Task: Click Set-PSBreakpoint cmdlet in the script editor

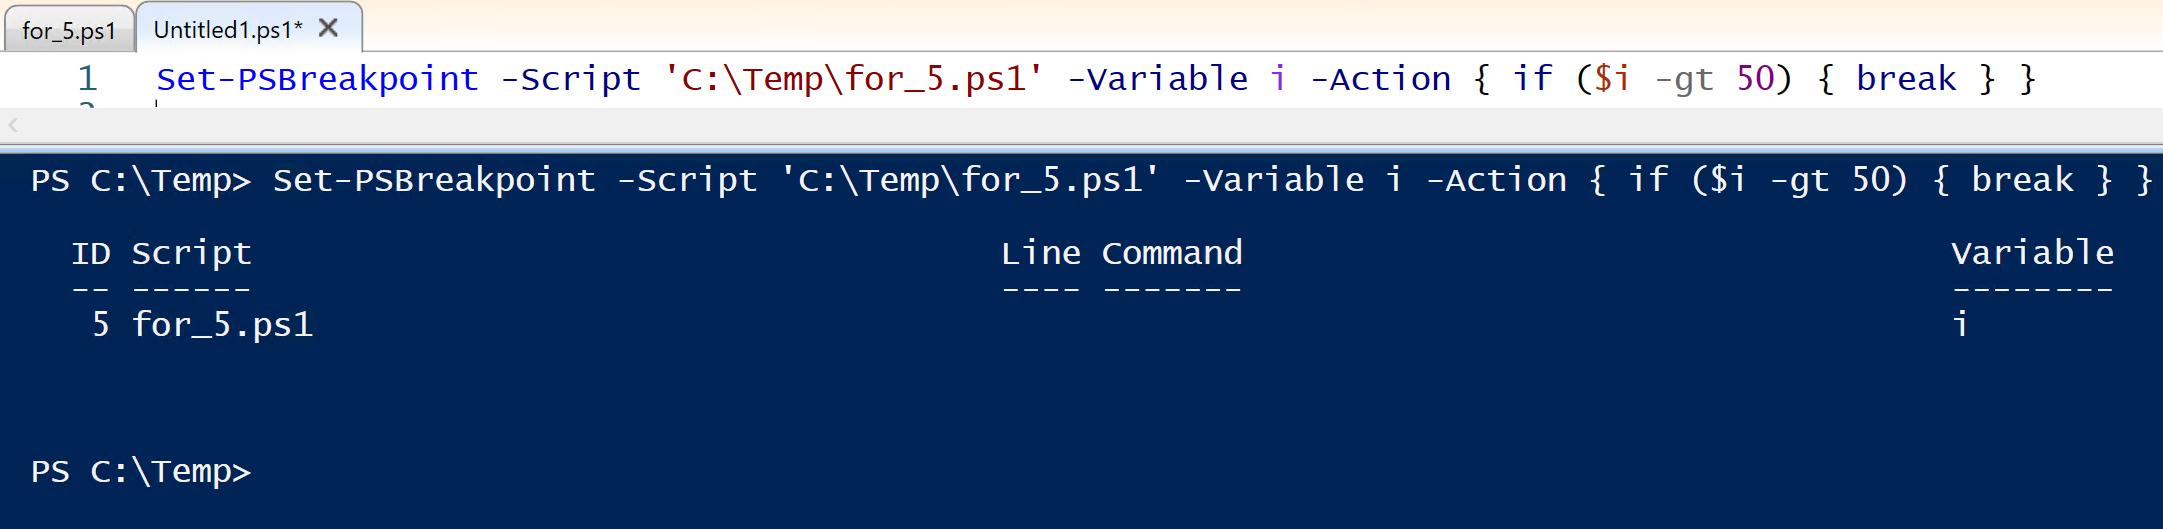Action: [317, 78]
